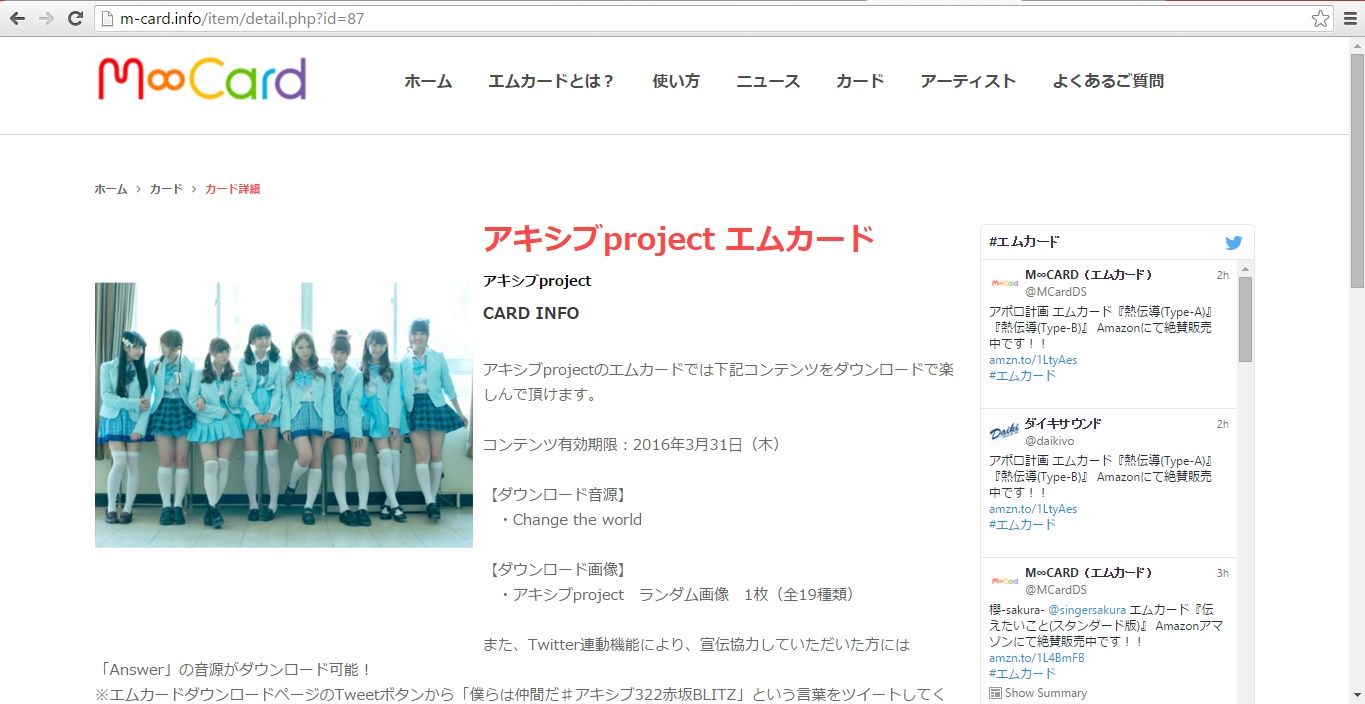This screenshot has height=704, width=1365.
Task: Click the 【ダウンロード音源】 label
Action: pos(558,495)
